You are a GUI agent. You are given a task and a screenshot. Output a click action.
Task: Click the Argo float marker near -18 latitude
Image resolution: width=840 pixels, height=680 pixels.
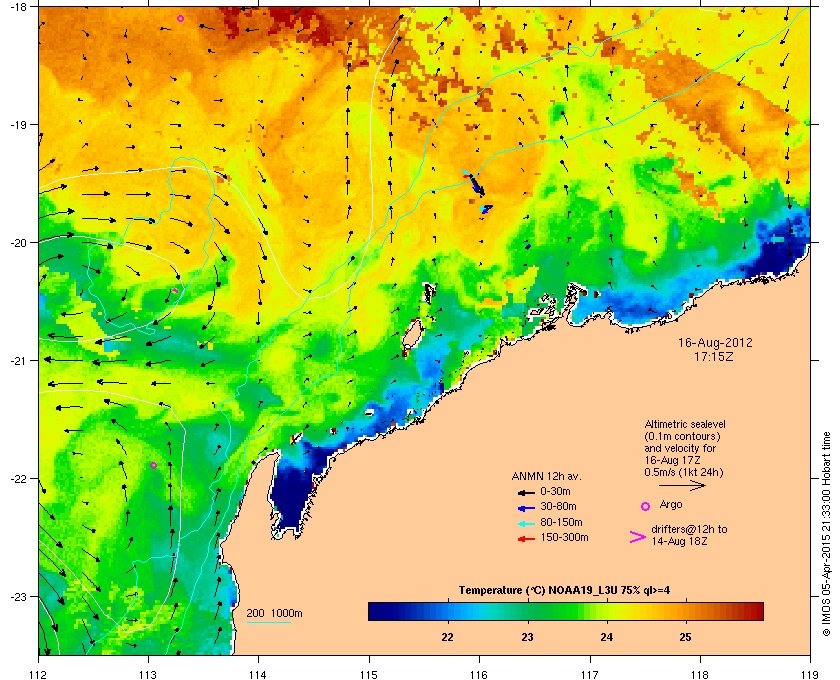click(181, 18)
